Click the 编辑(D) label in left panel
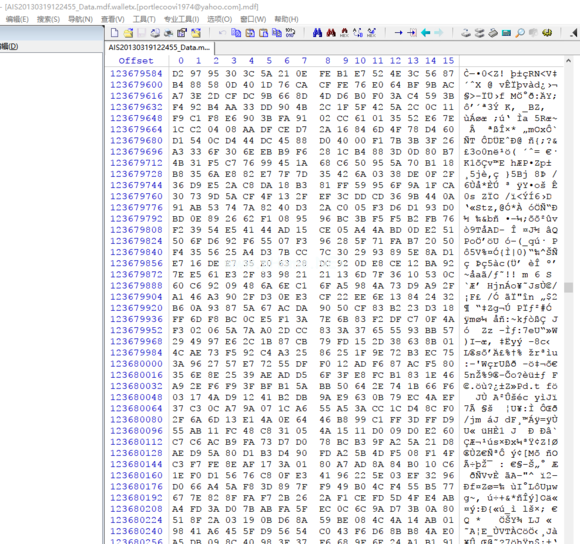The width and height of the screenshot is (580, 544). [x=9, y=46]
